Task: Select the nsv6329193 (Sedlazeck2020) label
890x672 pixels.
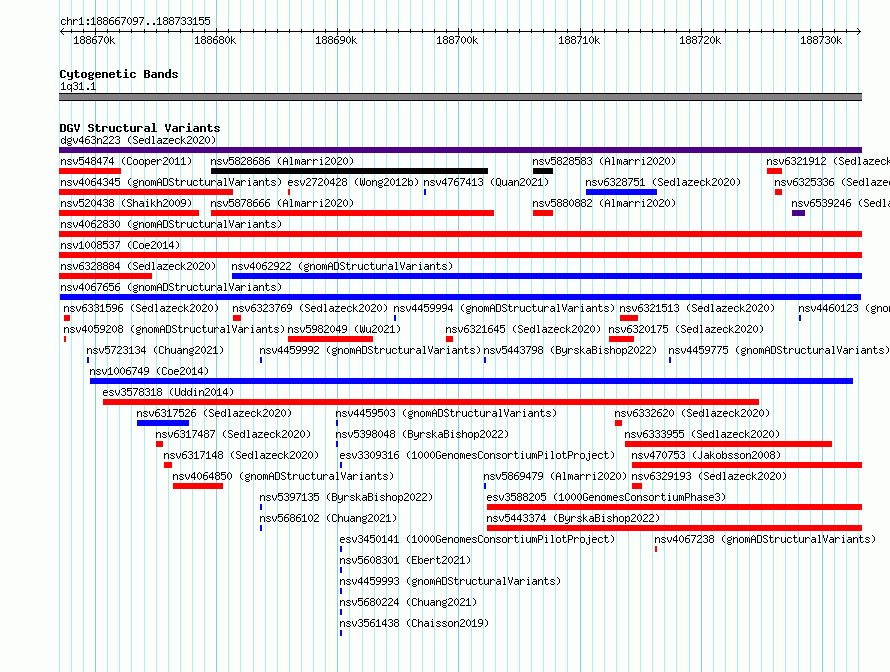Action: [x=709, y=476]
